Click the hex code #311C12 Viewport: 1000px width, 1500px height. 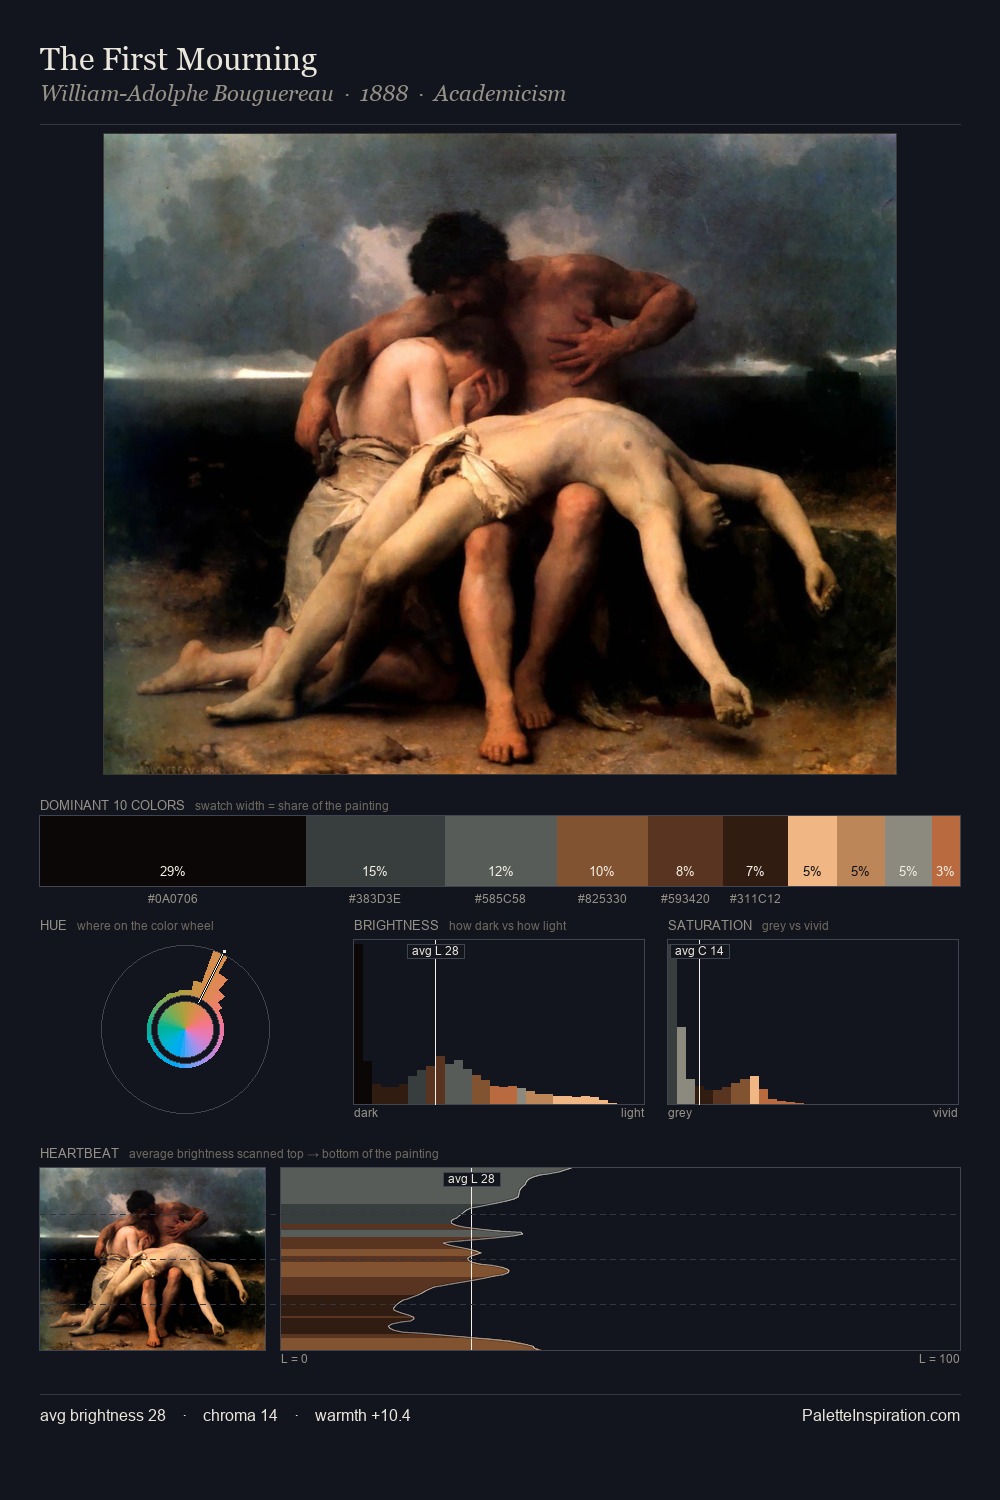click(x=755, y=899)
